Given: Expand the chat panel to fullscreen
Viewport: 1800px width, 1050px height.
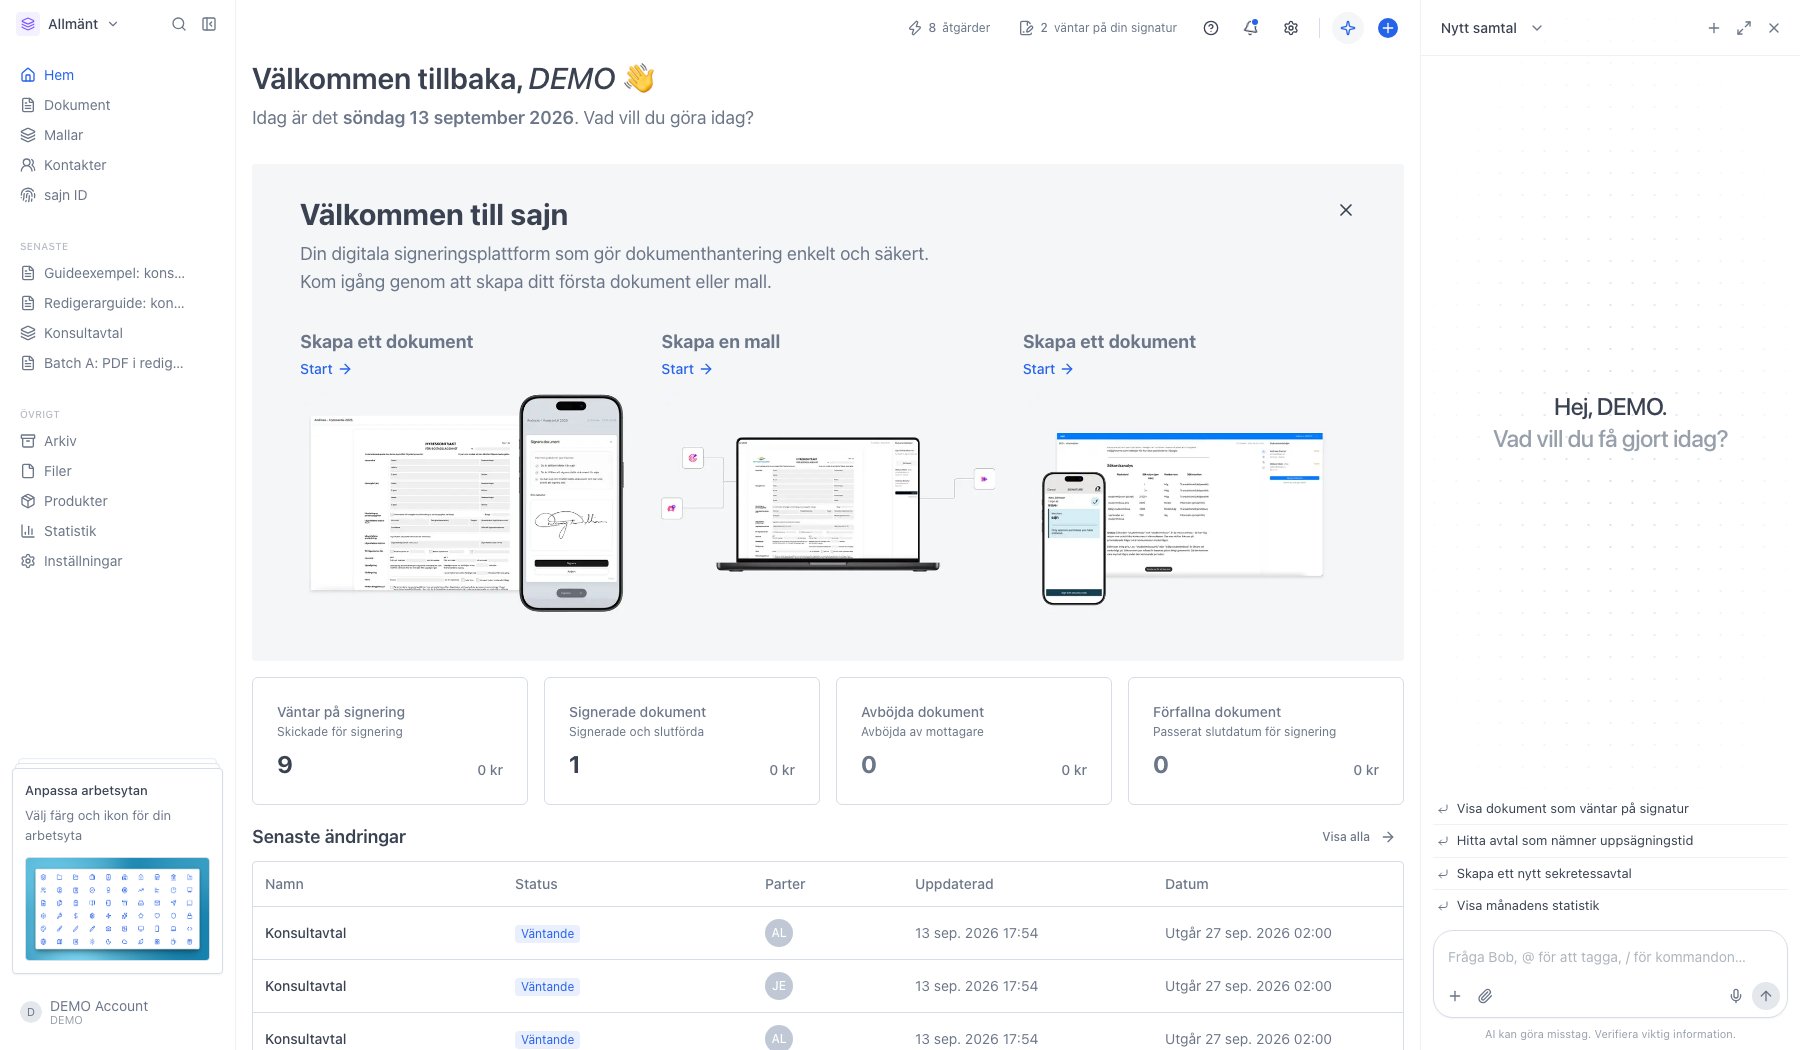Looking at the screenshot, I should pos(1744,28).
